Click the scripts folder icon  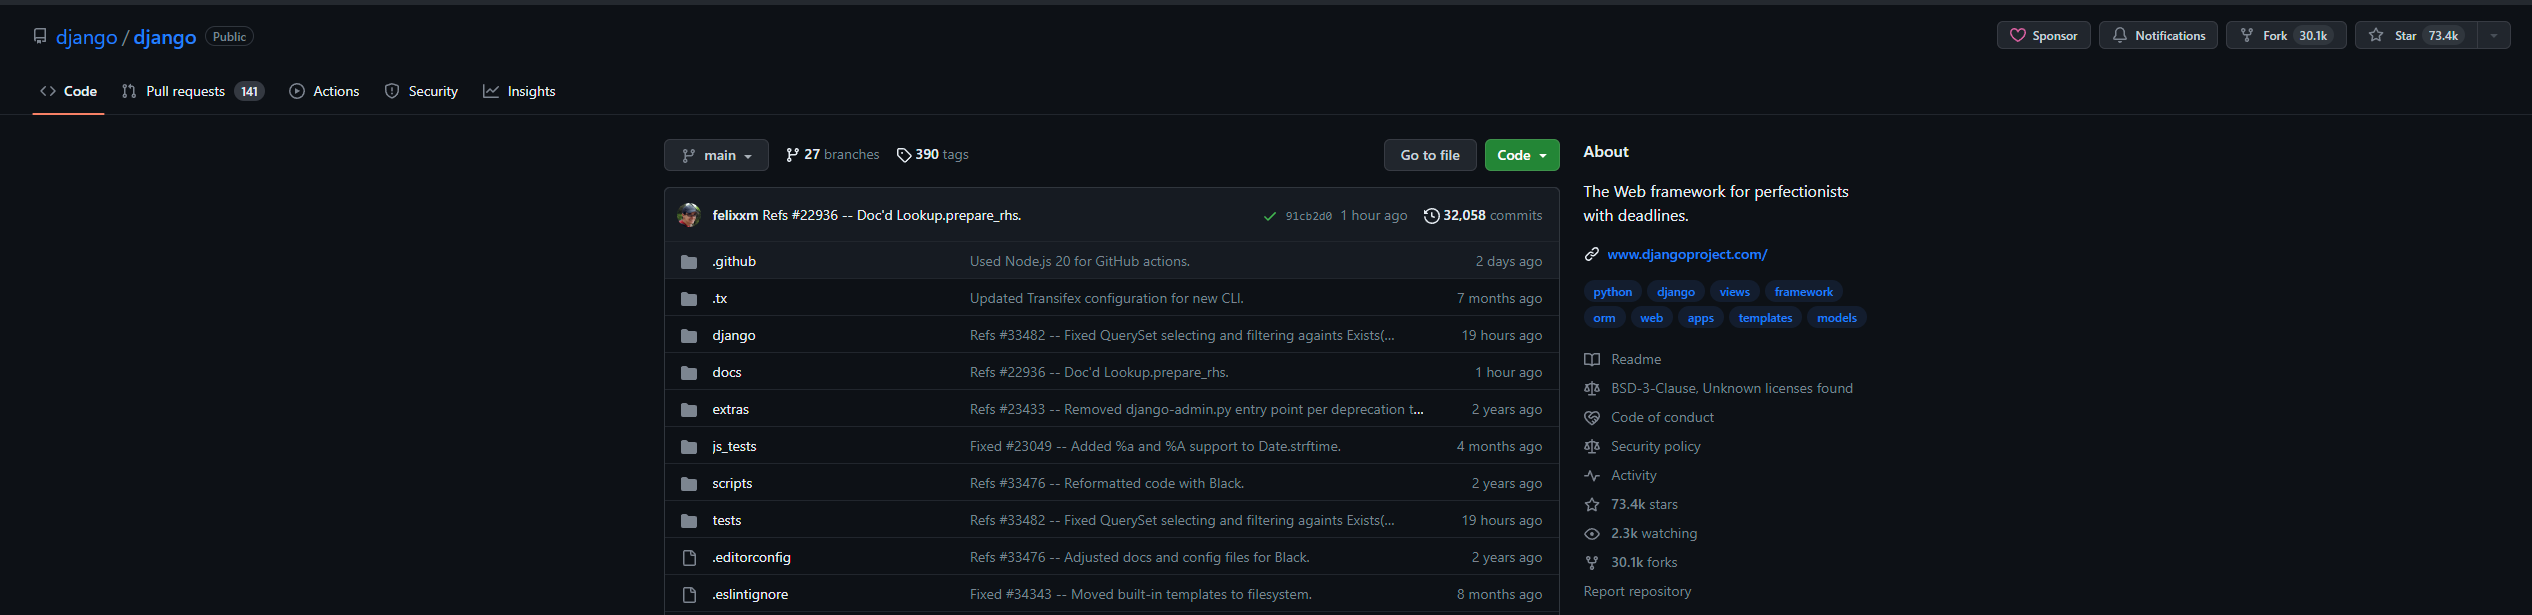point(689,484)
